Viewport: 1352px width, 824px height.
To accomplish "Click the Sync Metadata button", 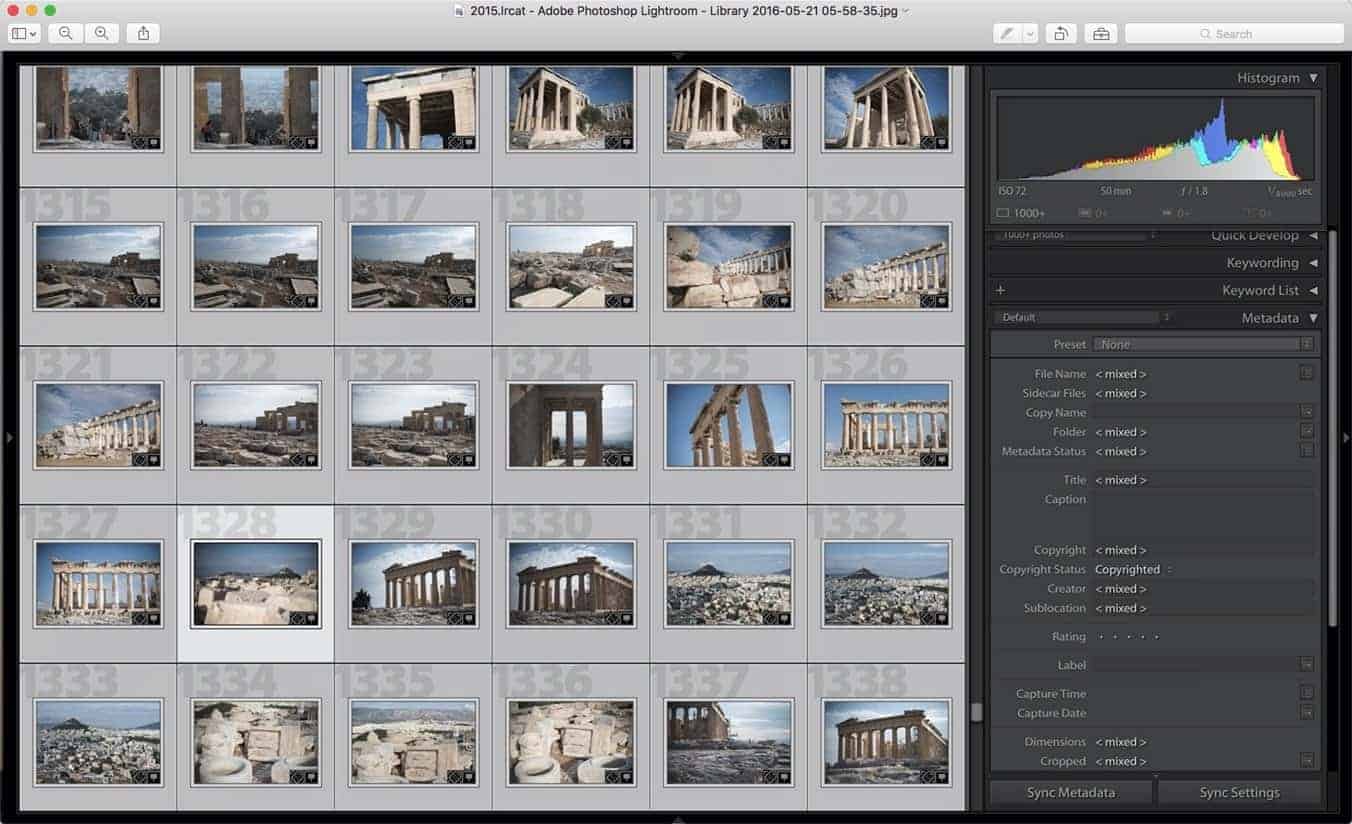I will pyautogui.click(x=1071, y=792).
